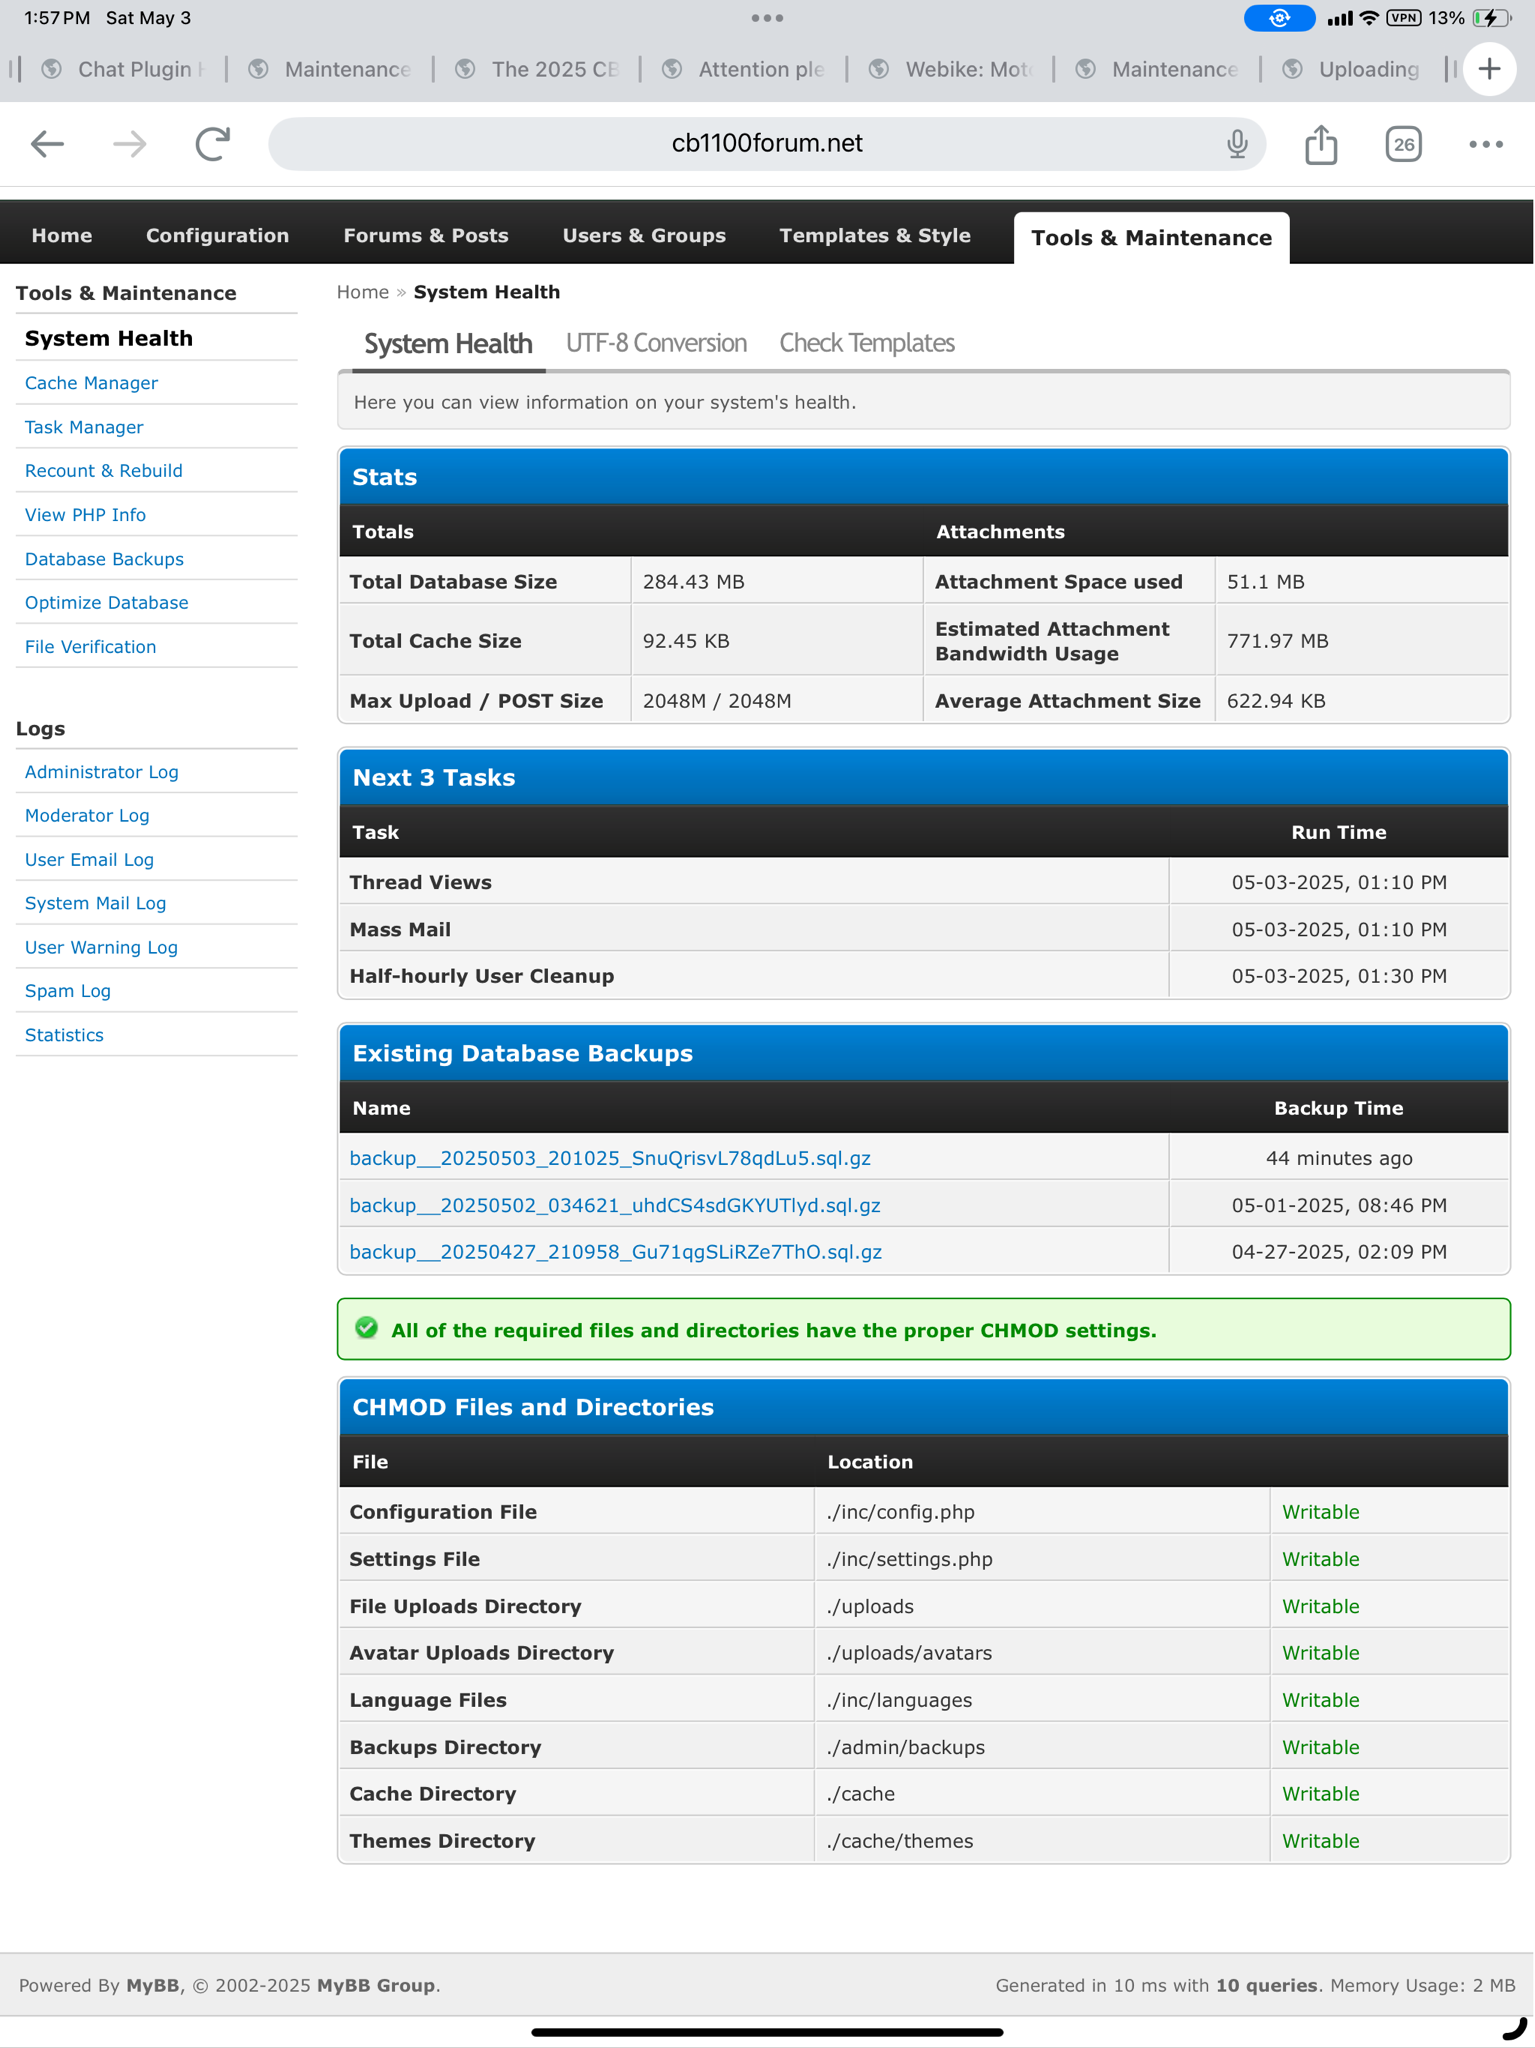
Task: Go back with the browser back arrow
Action: pyautogui.click(x=47, y=144)
